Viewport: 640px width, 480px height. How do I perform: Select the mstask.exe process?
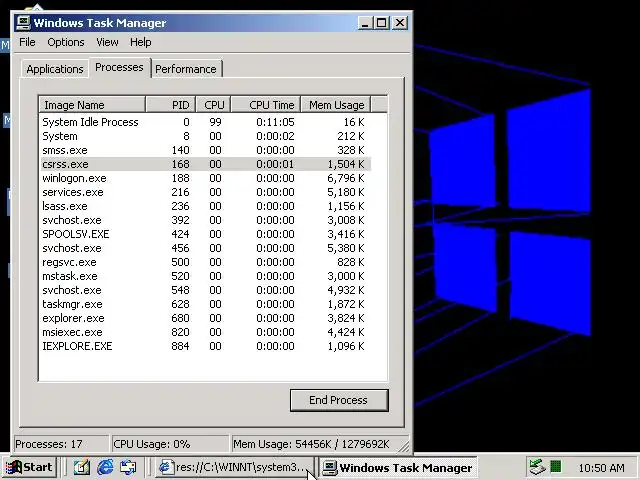205,276
